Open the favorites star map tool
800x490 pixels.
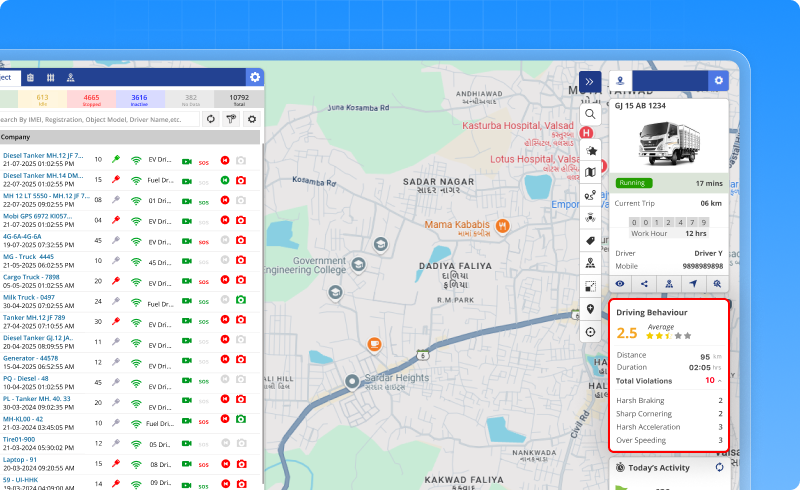(x=591, y=151)
